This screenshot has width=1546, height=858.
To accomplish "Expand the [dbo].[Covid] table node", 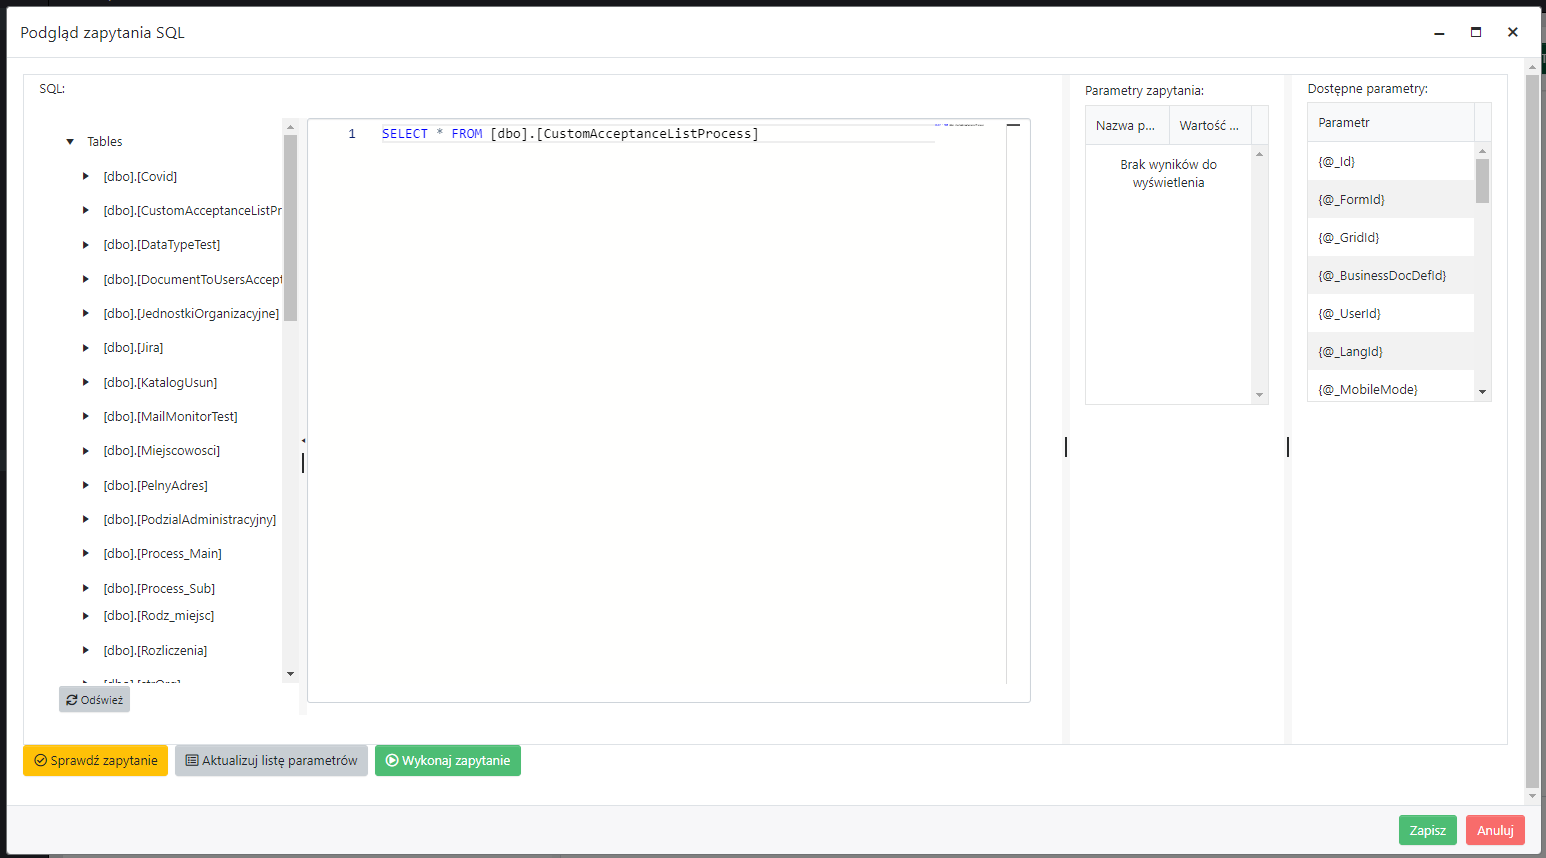I will pyautogui.click(x=85, y=176).
